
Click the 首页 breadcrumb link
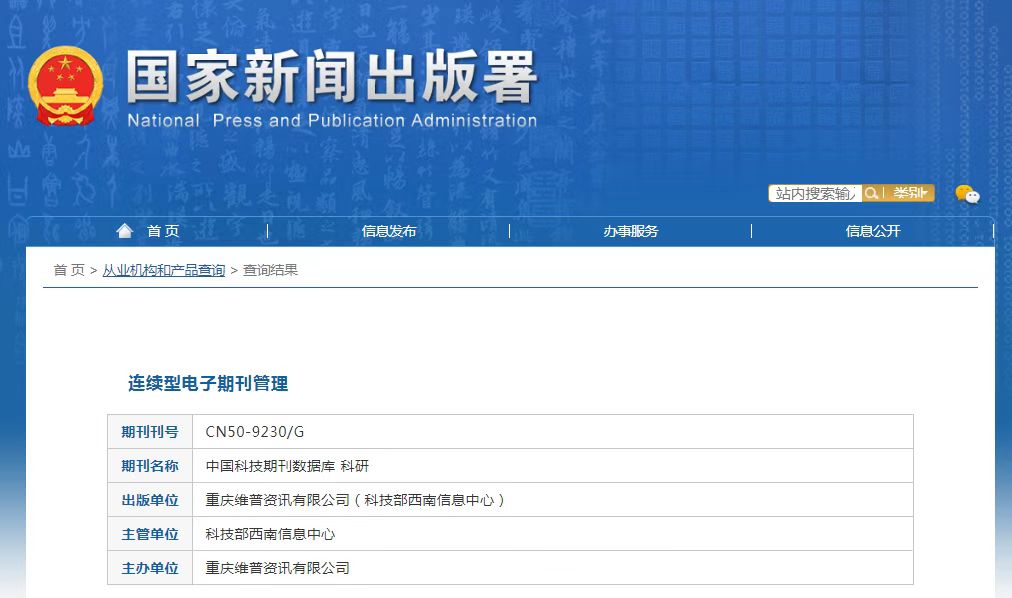(69, 270)
